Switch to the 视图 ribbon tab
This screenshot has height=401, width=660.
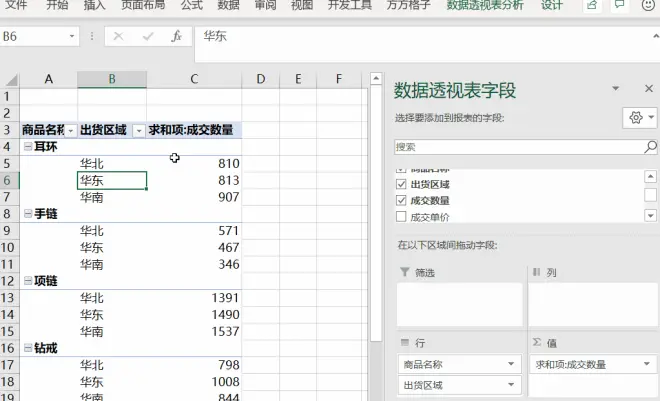coord(302,5)
